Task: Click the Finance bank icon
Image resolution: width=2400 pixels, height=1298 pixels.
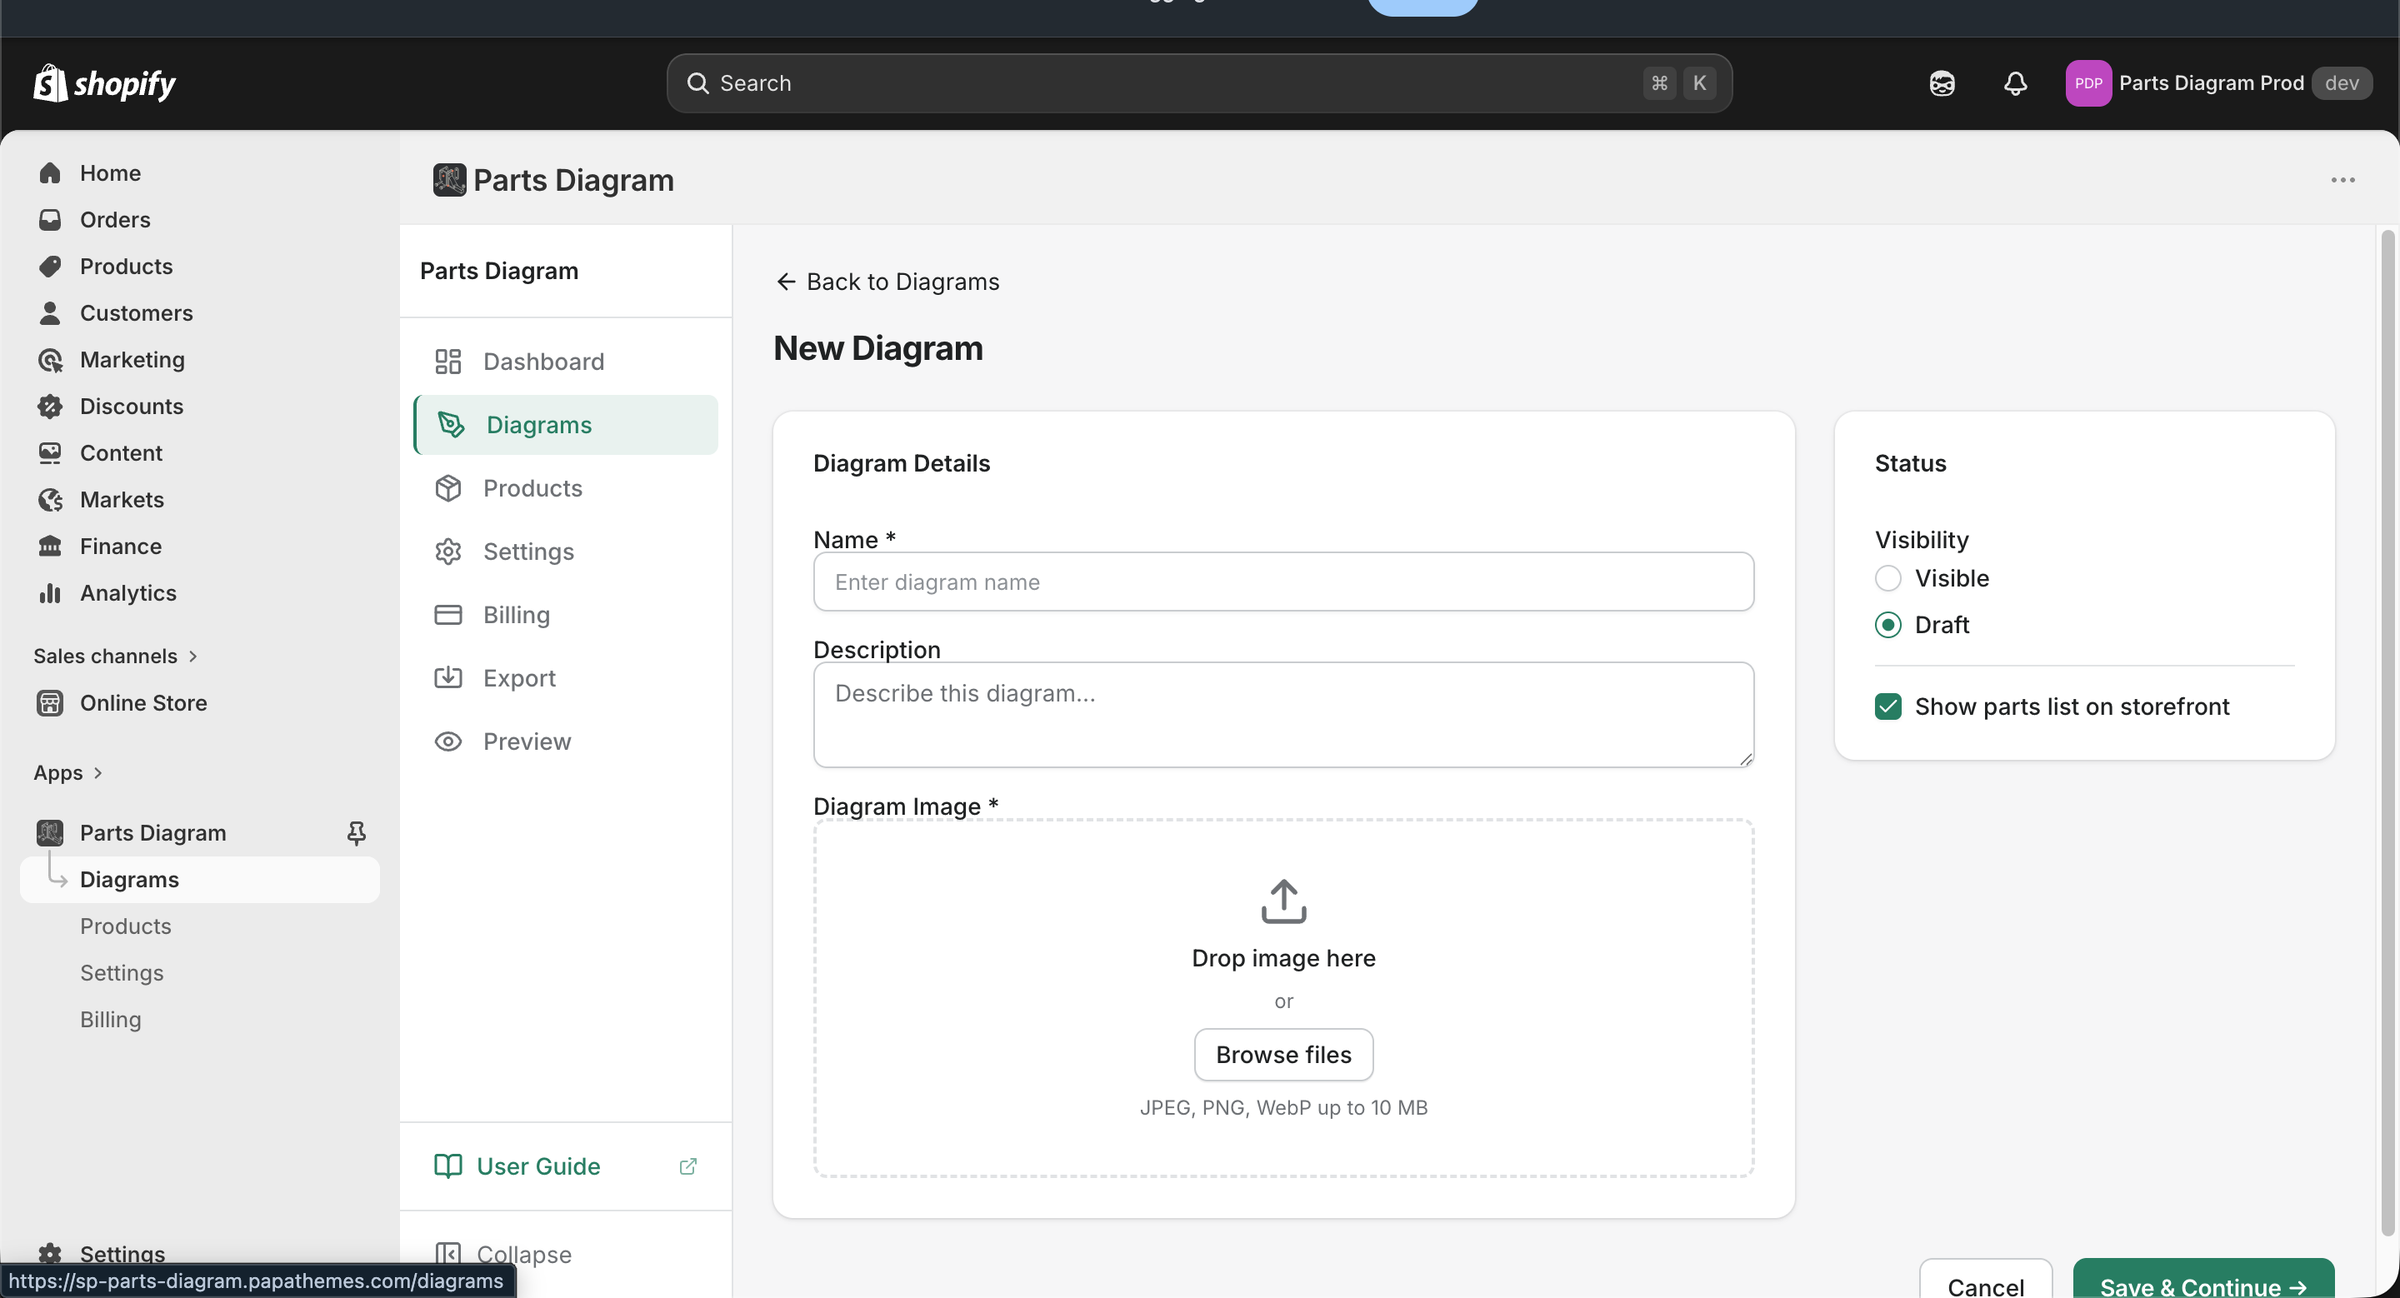Action: click(x=50, y=546)
